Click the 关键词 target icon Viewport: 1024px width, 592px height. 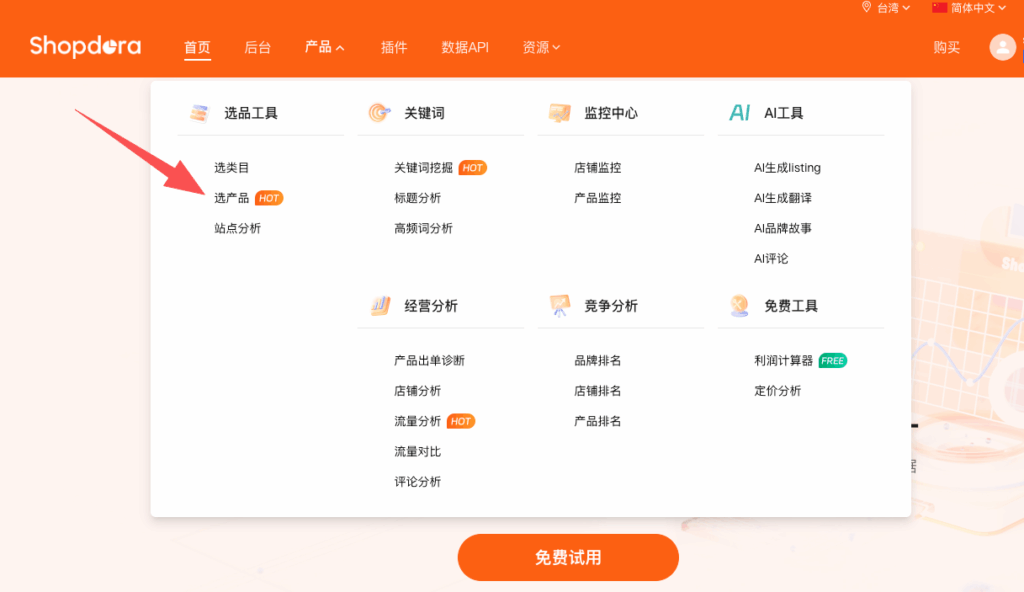pos(379,113)
